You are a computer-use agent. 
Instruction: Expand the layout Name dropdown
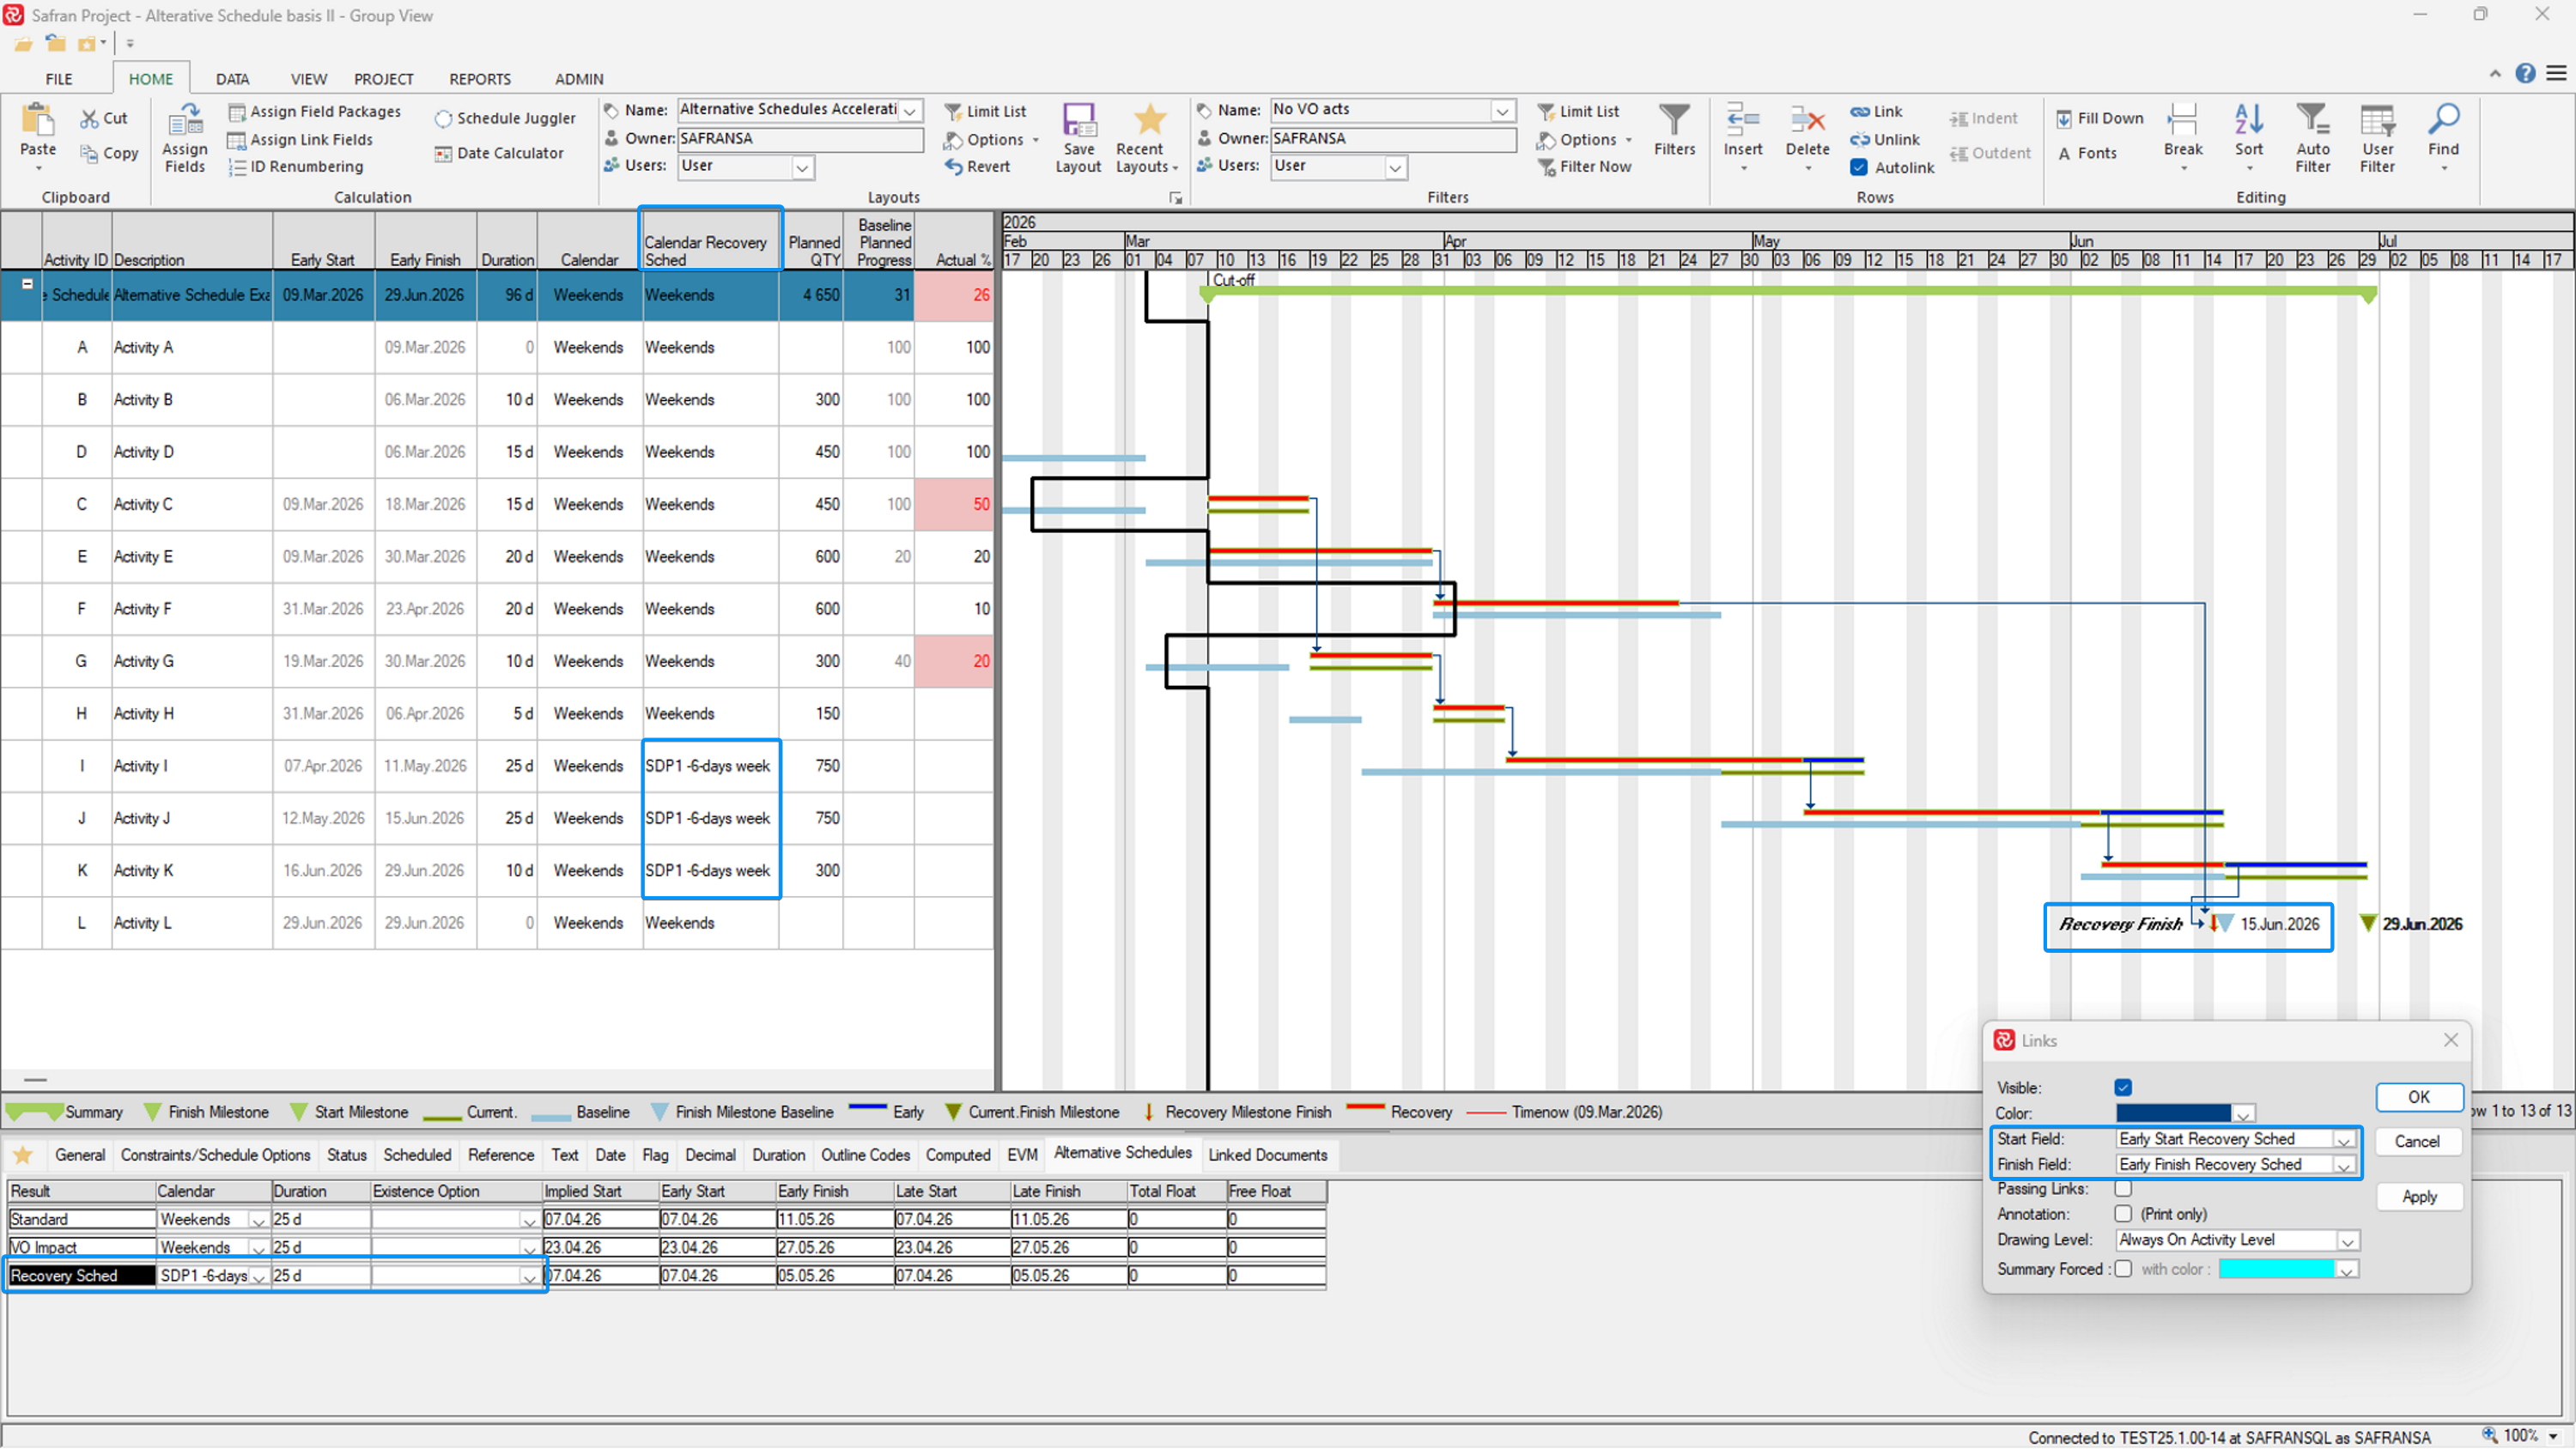pyautogui.click(x=910, y=110)
